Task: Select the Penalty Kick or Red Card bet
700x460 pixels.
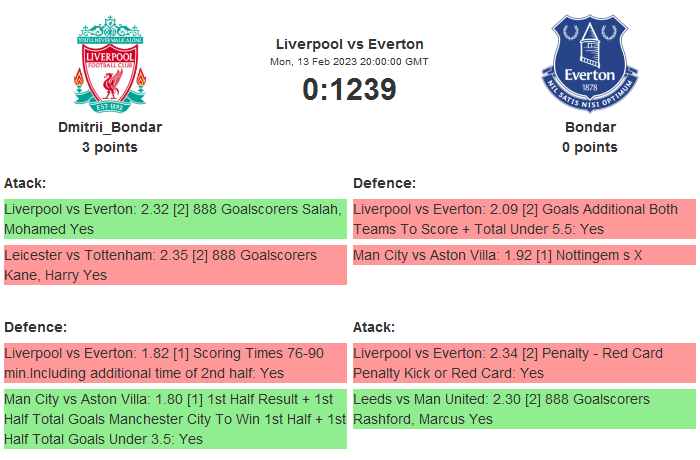Action: tap(523, 363)
